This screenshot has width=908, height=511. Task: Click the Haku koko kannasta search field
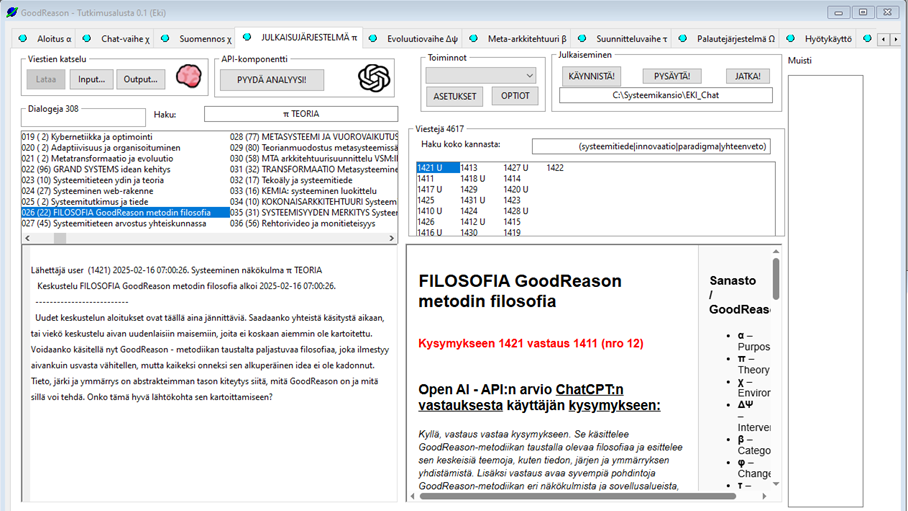651,147
